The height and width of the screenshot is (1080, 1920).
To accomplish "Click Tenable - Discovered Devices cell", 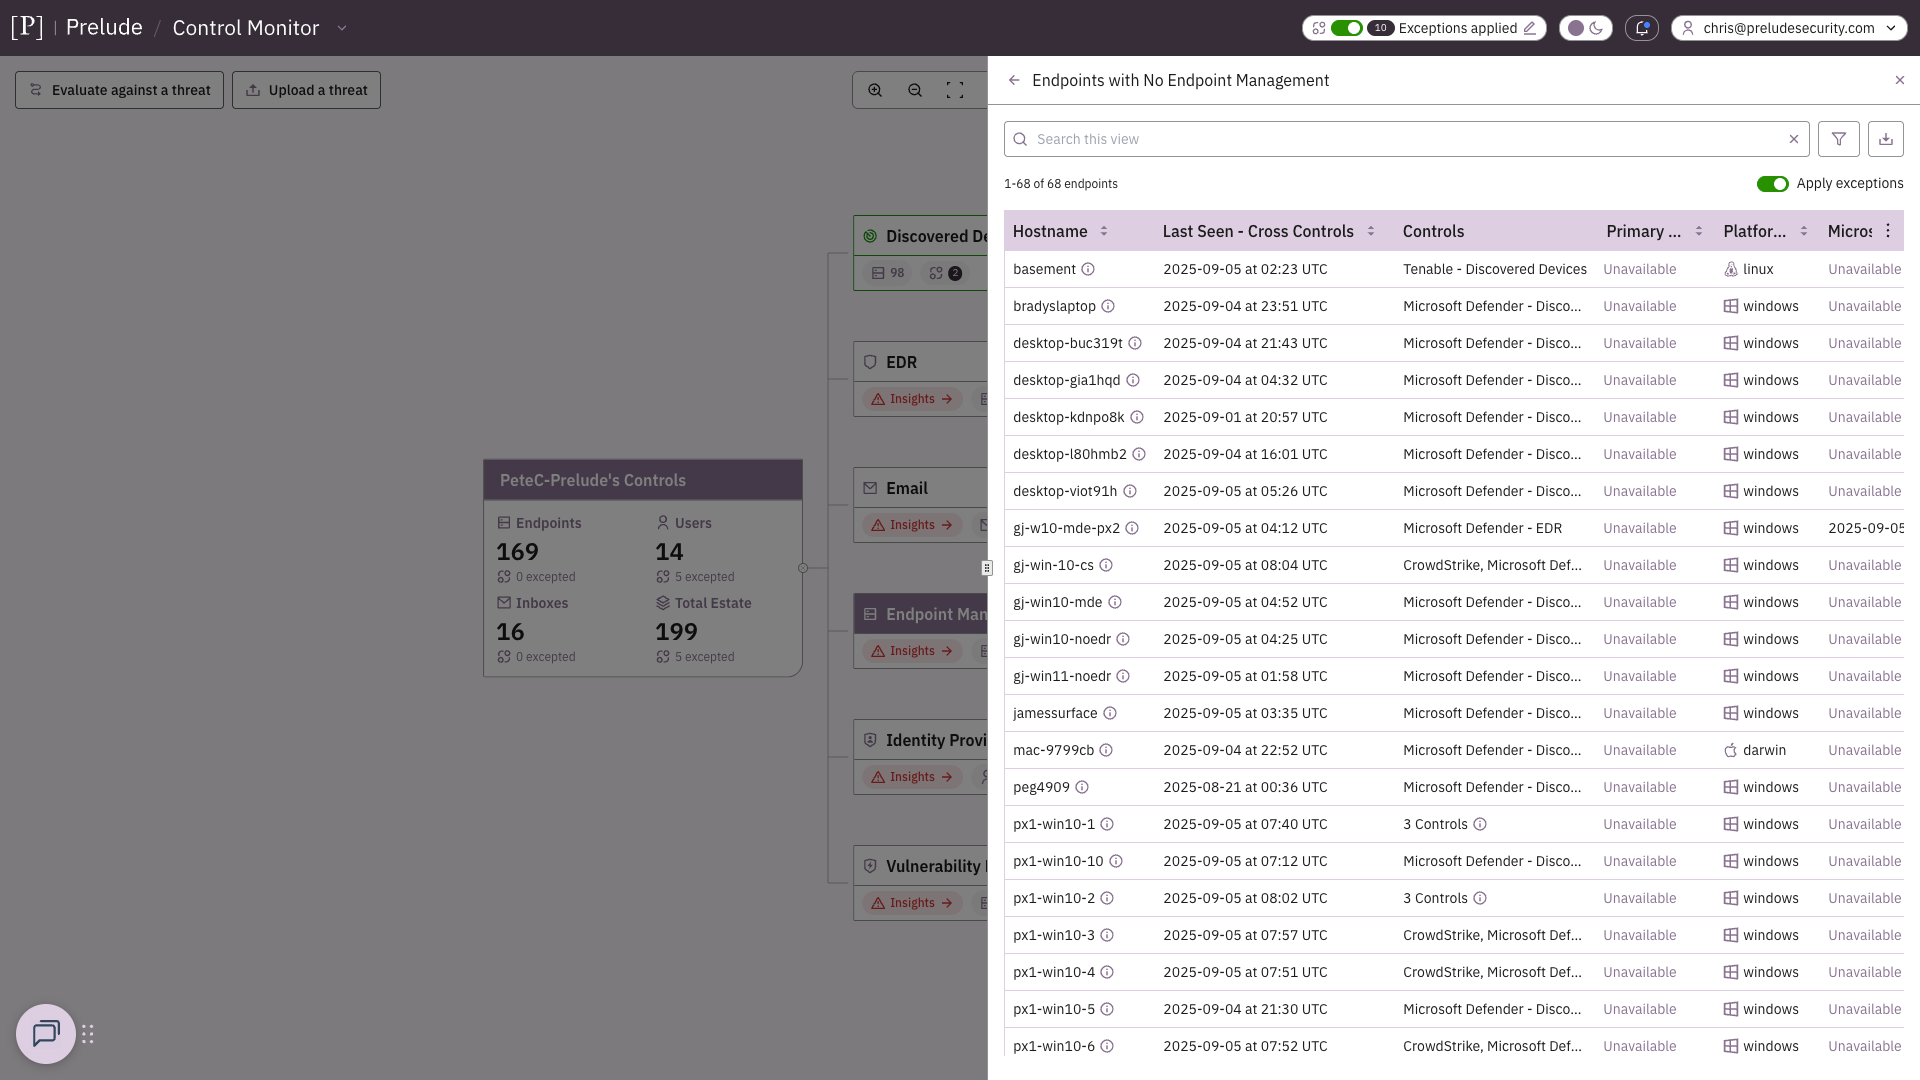I will coord(1494,269).
